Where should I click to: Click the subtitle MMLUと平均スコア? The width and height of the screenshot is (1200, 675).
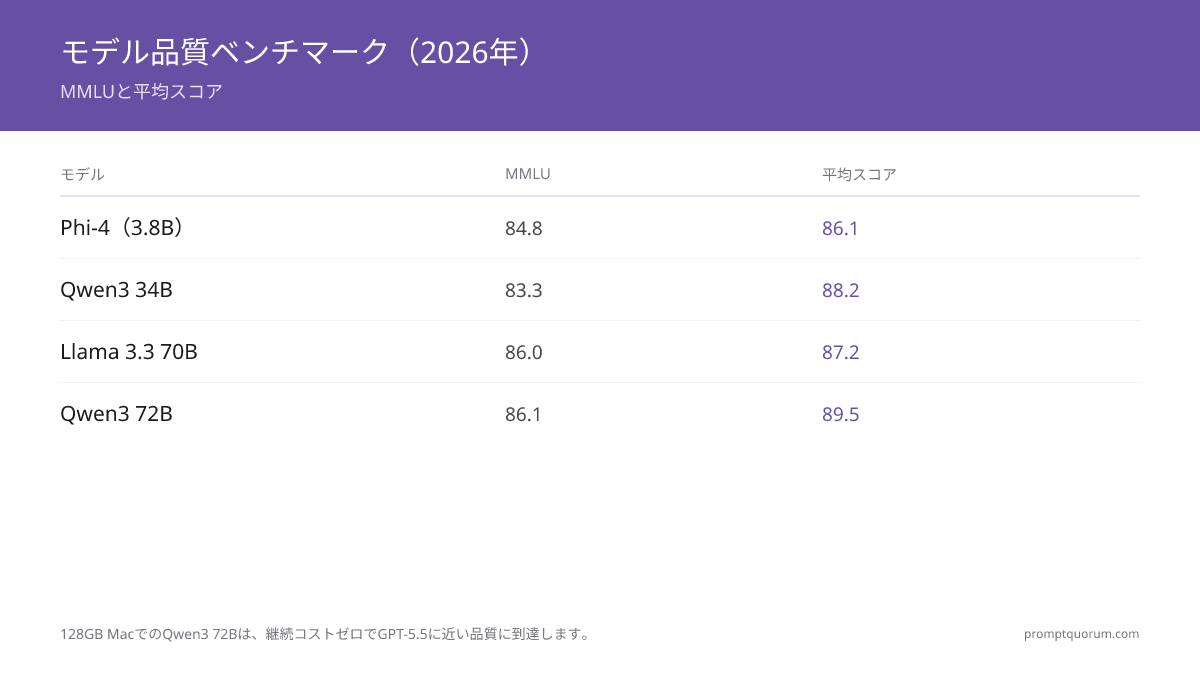[x=141, y=92]
